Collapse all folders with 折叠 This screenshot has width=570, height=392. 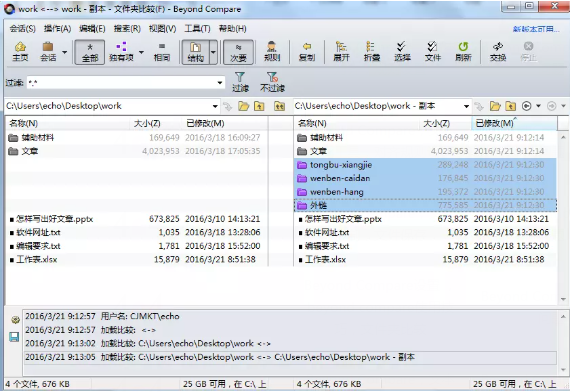coord(372,52)
